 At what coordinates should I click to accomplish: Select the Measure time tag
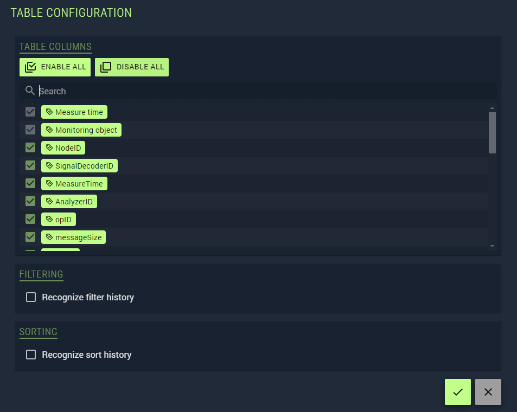(74, 112)
